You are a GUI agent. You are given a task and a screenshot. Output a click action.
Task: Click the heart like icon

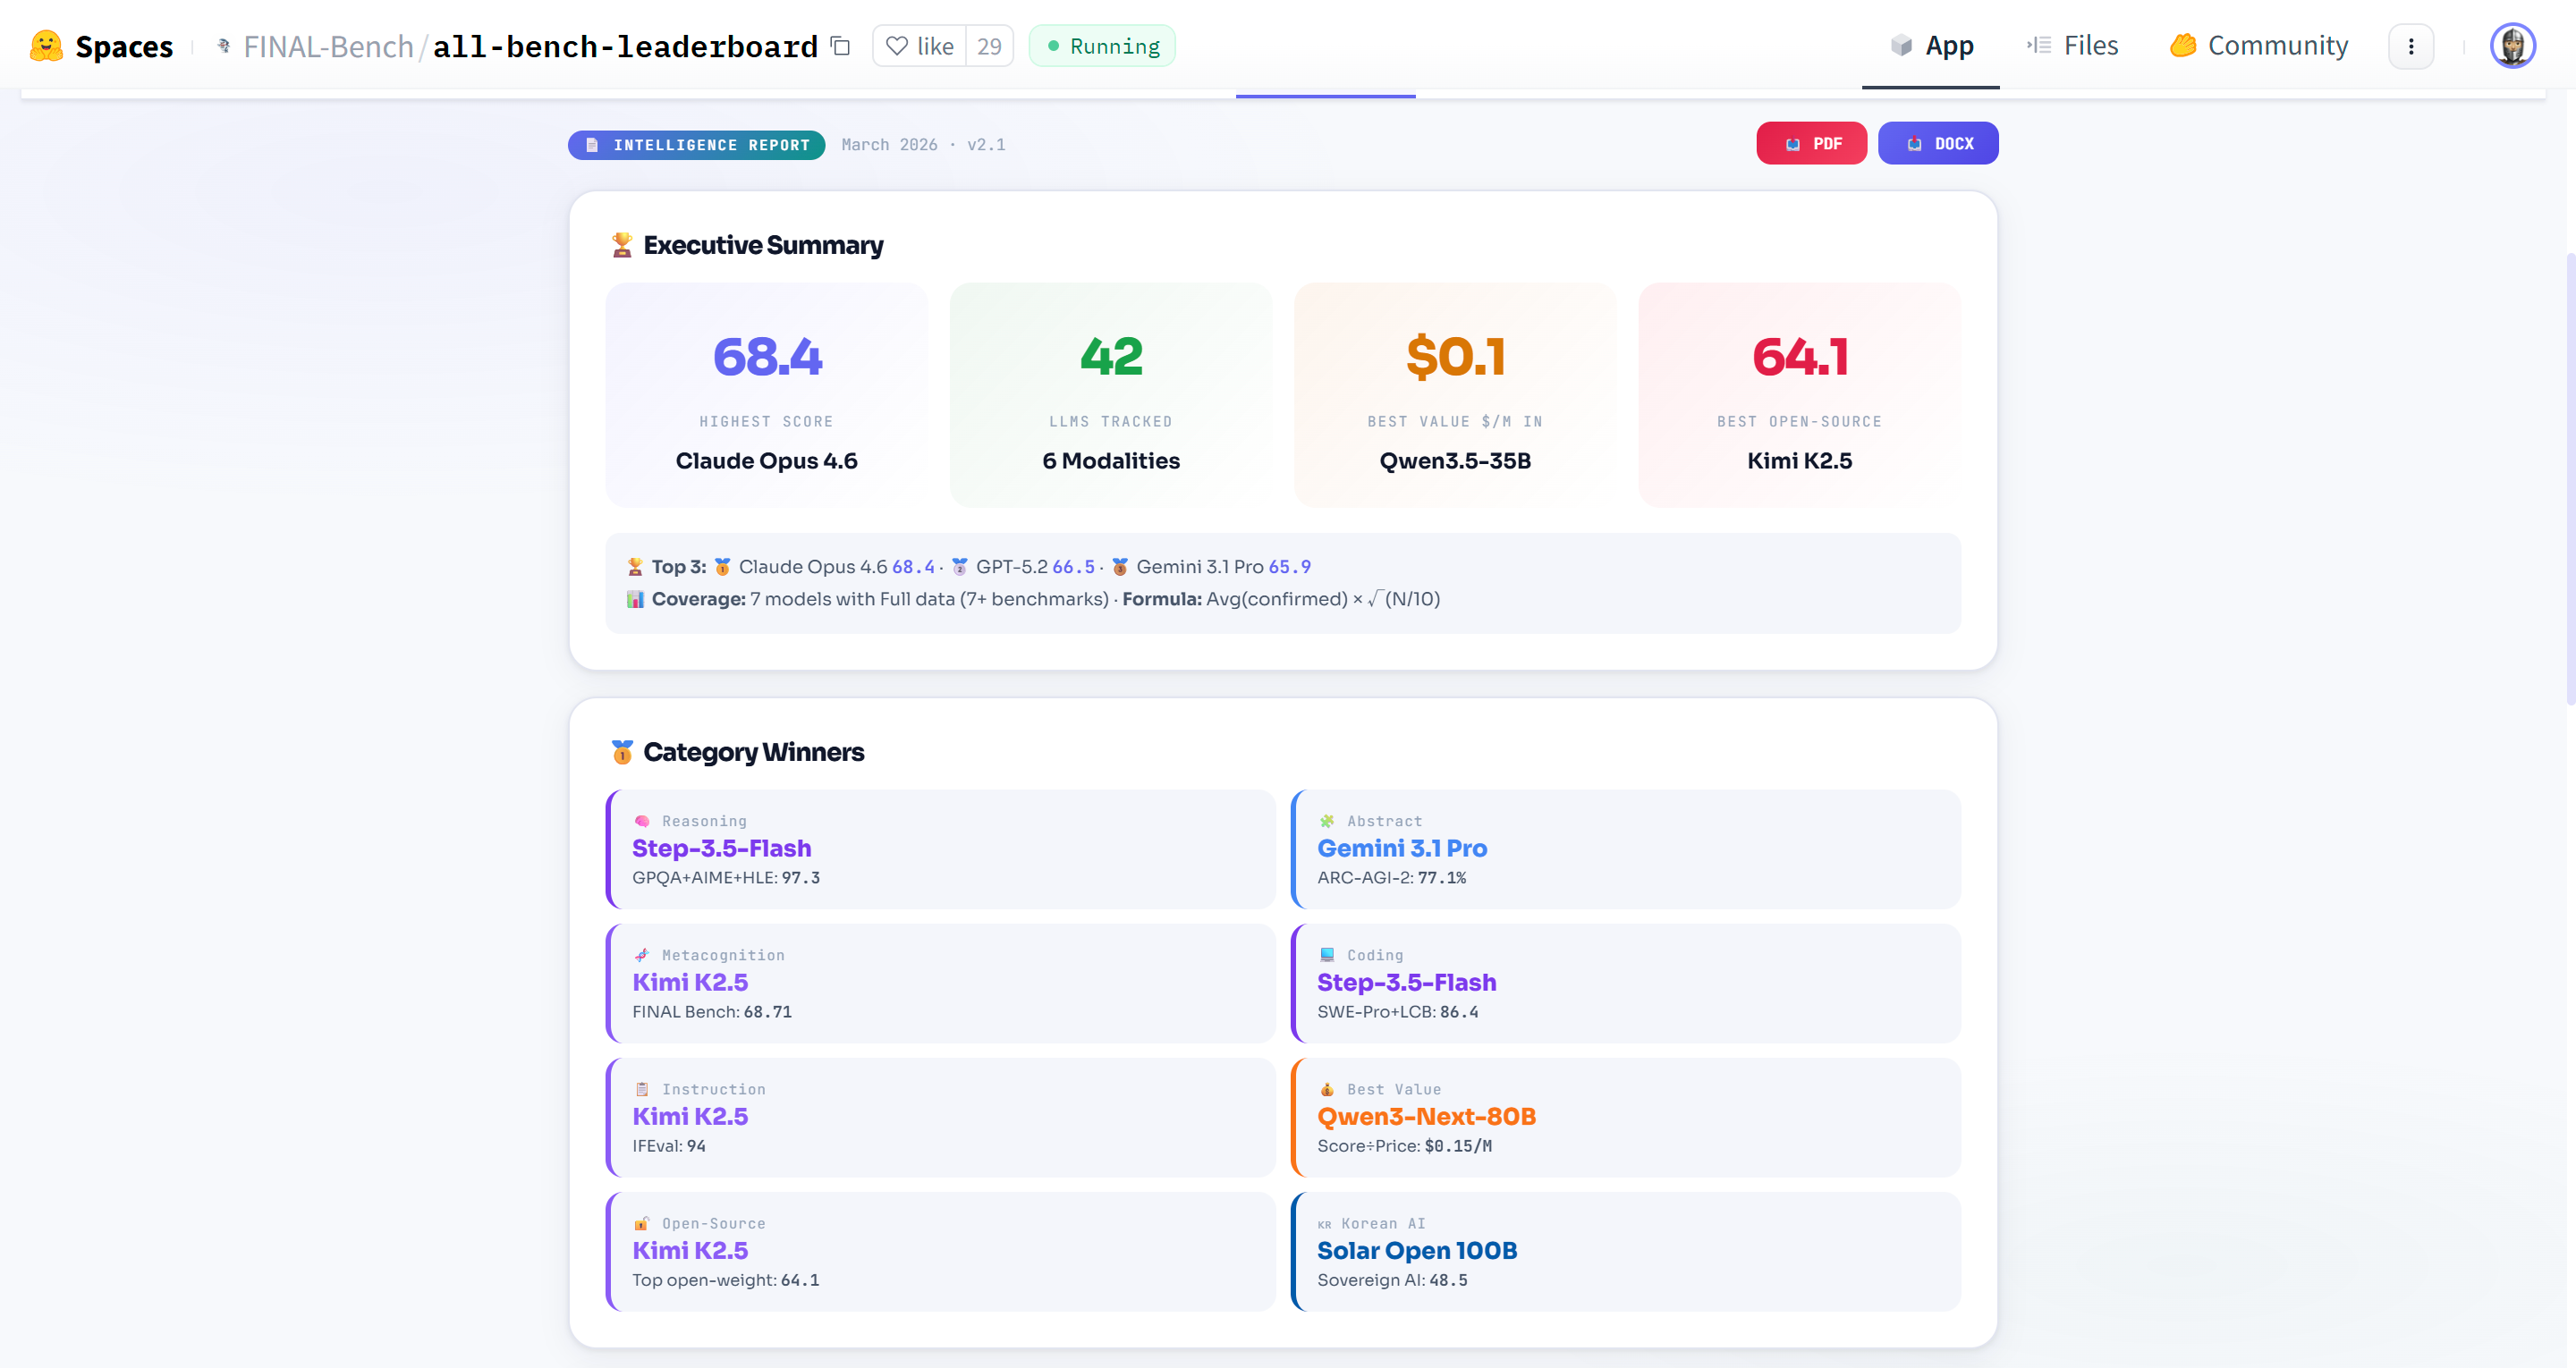(897, 46)
